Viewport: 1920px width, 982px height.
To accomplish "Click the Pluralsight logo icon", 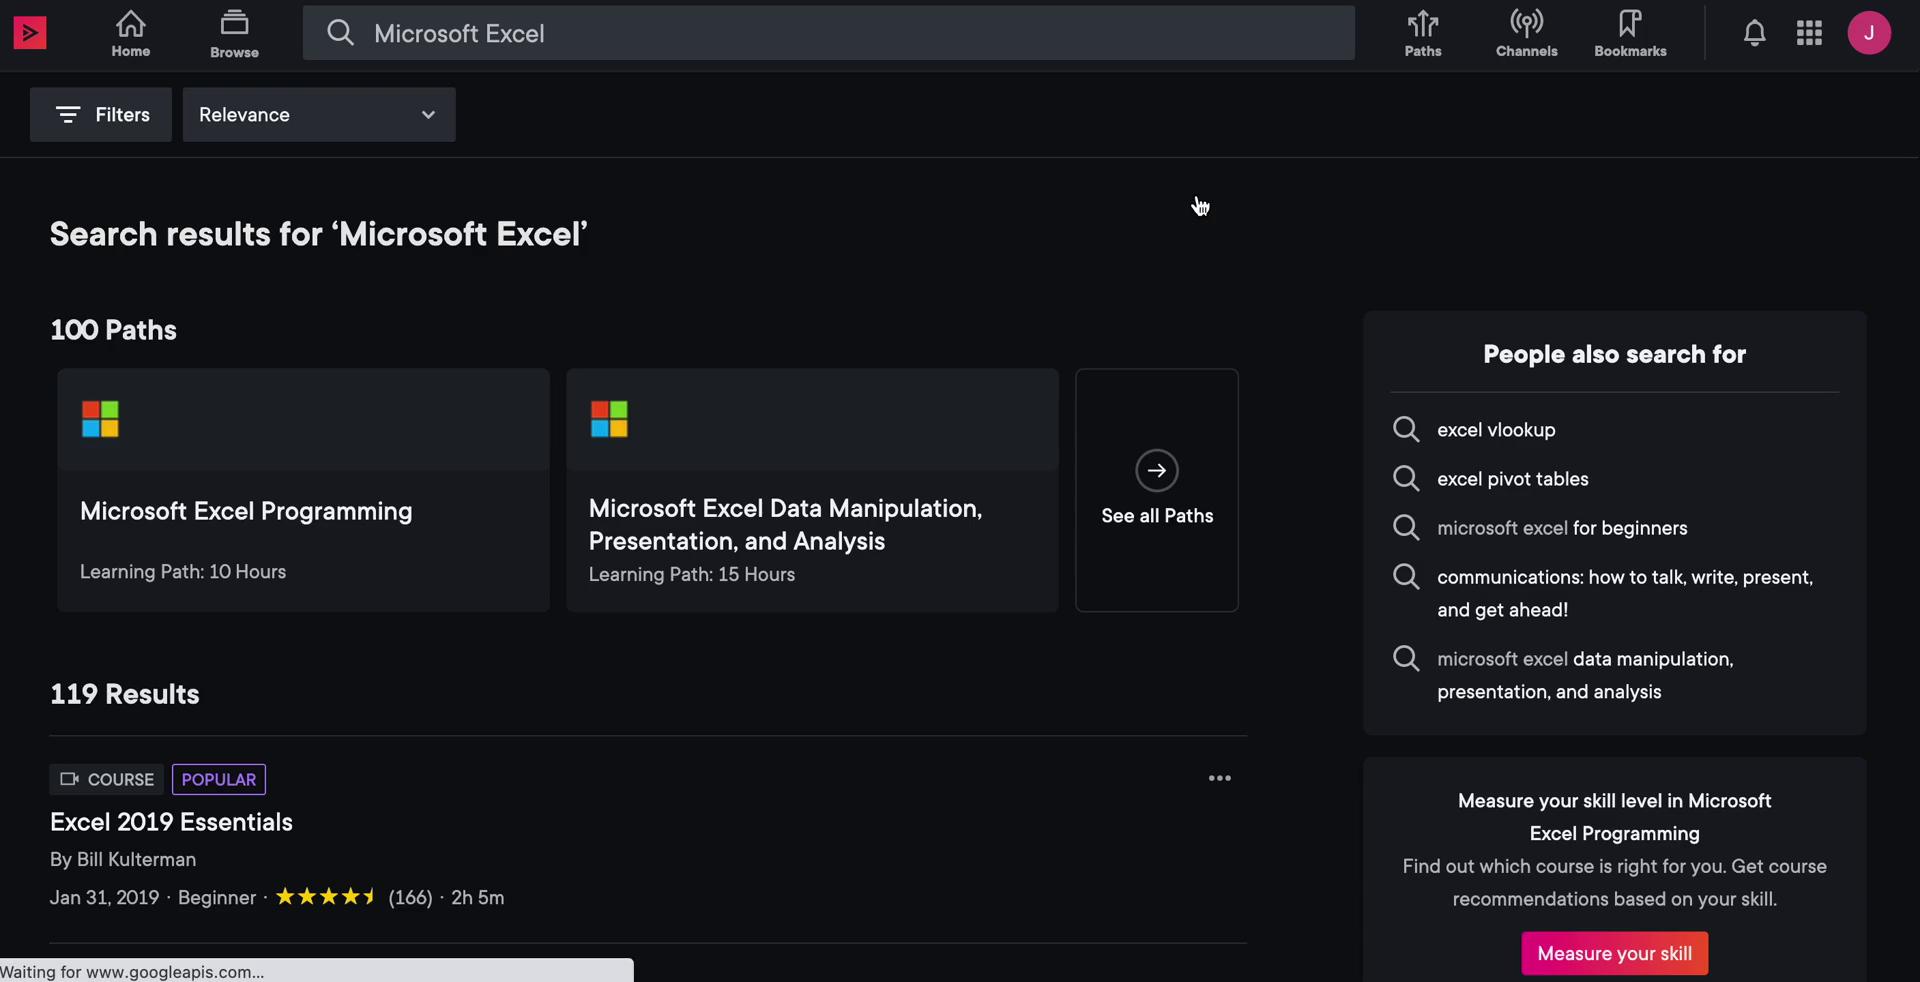I will [x=30, y=33].
